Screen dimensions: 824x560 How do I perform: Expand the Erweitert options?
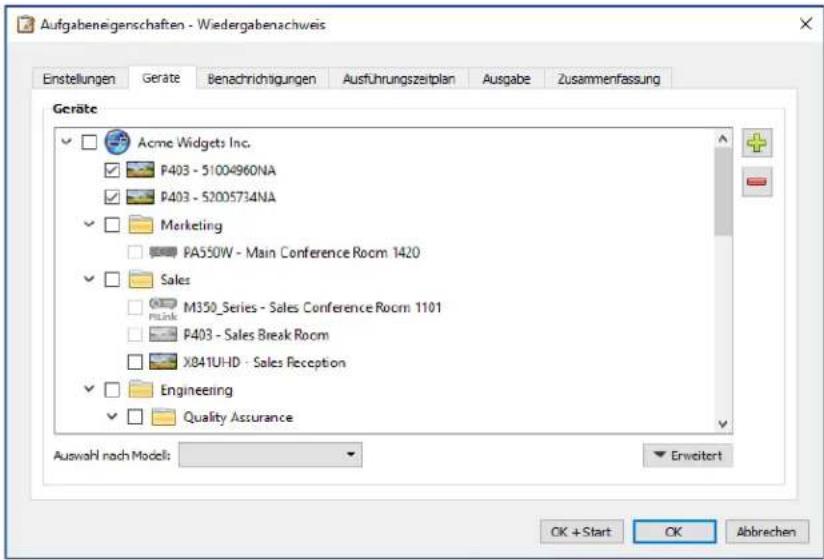click(x=687, y=455)
